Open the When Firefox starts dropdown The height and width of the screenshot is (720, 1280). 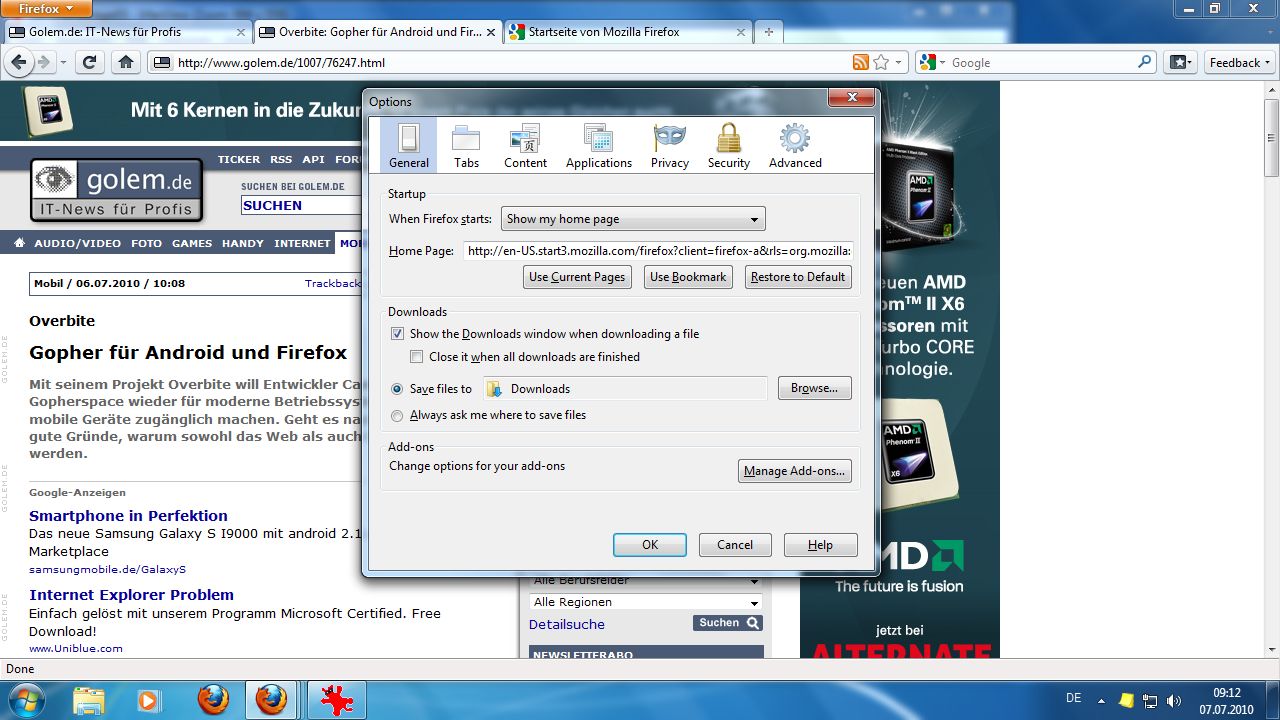(632, 218)
